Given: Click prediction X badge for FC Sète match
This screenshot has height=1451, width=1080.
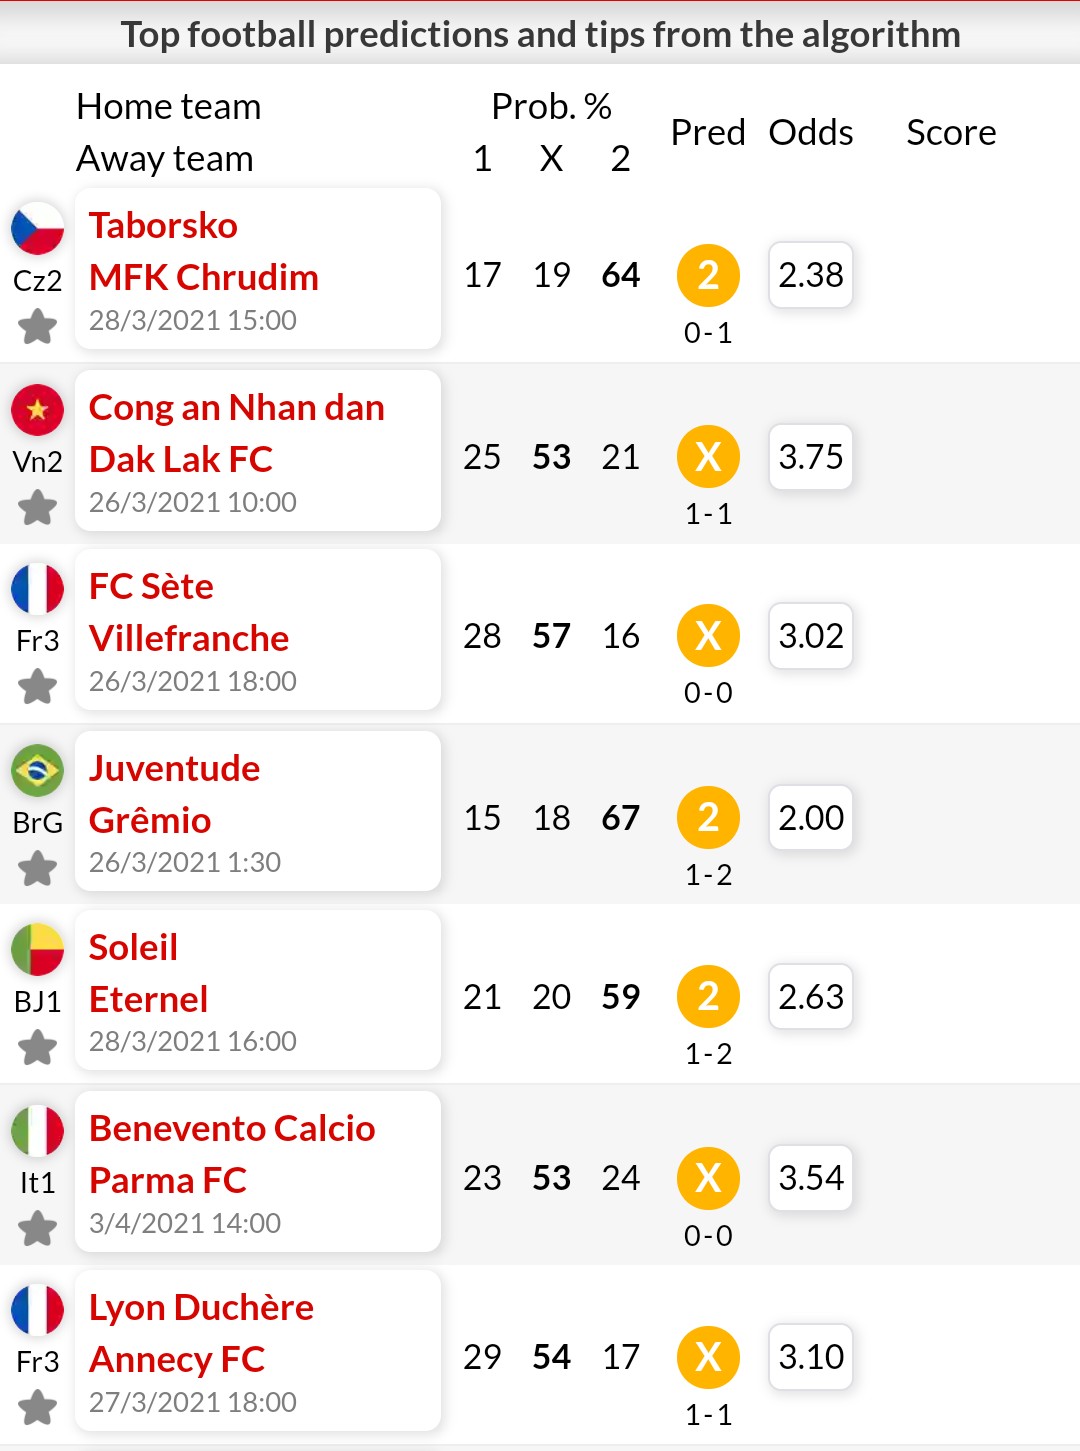Looking at the screenshot, I should [708, 636].
